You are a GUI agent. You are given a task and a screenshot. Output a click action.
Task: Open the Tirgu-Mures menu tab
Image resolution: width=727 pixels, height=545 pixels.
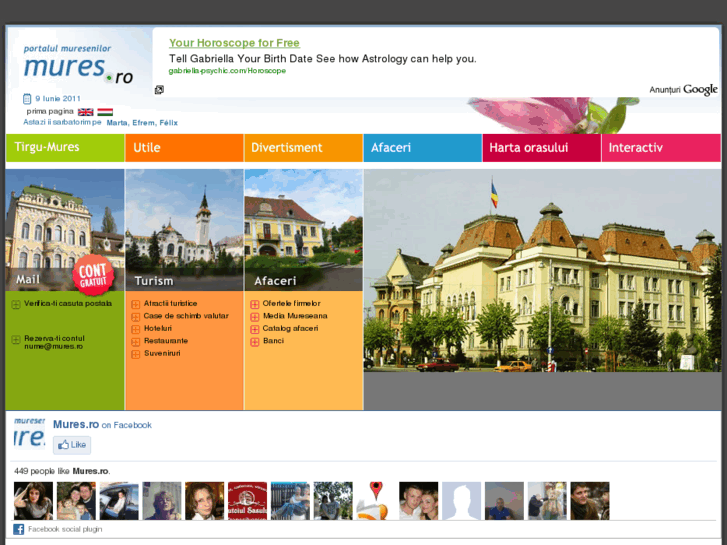(x=65, y=147)
